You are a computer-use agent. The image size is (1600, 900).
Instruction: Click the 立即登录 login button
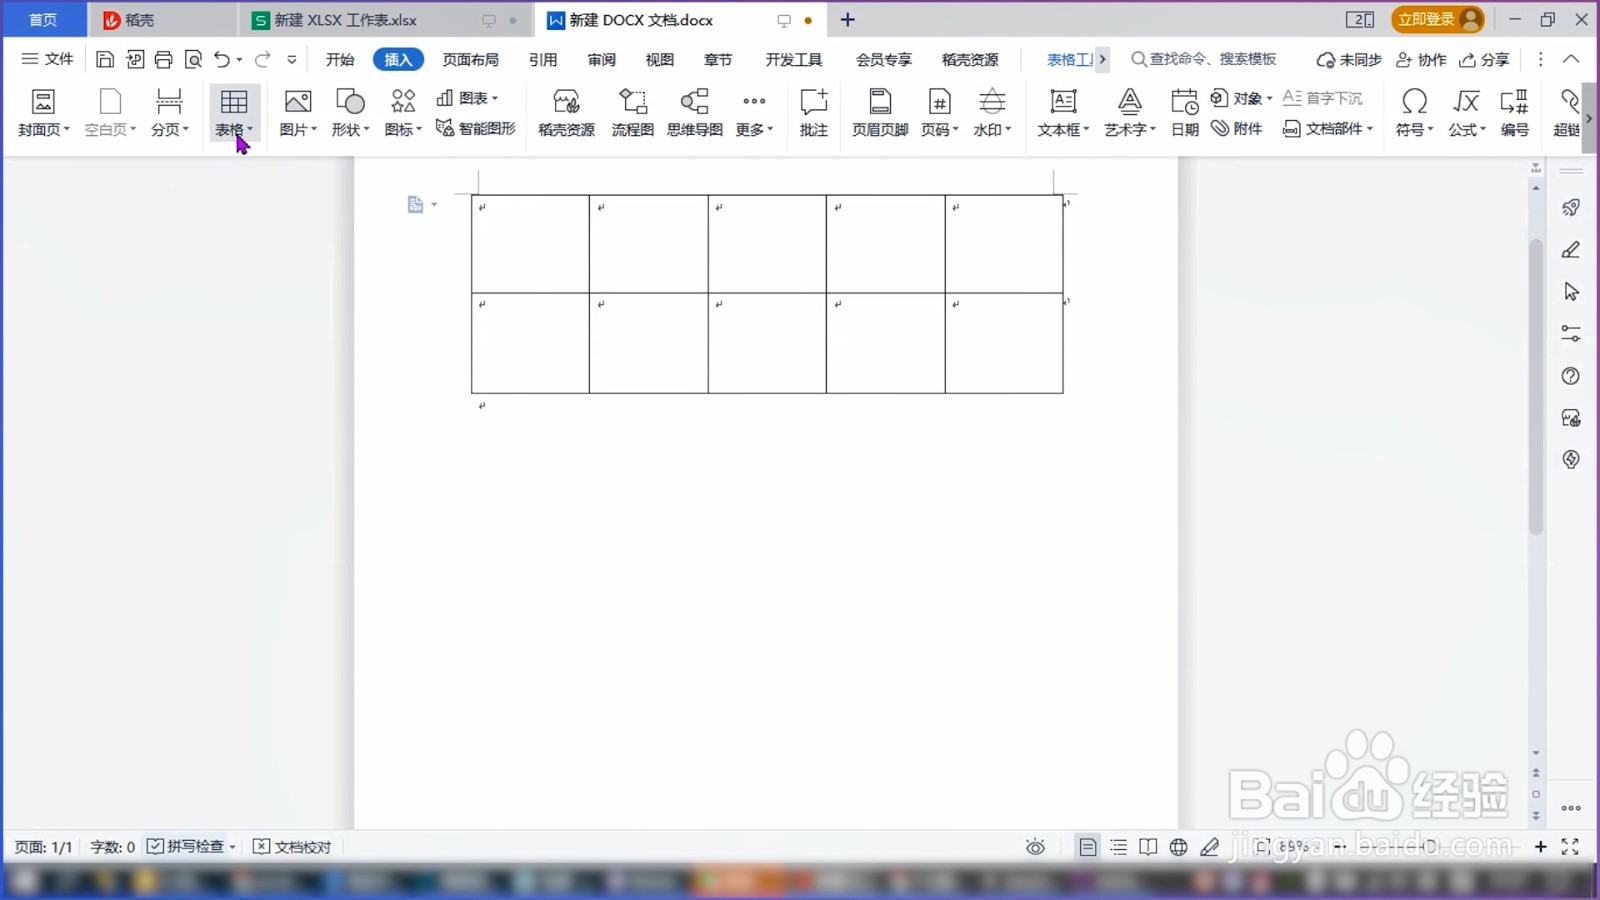click(1437, 19)
